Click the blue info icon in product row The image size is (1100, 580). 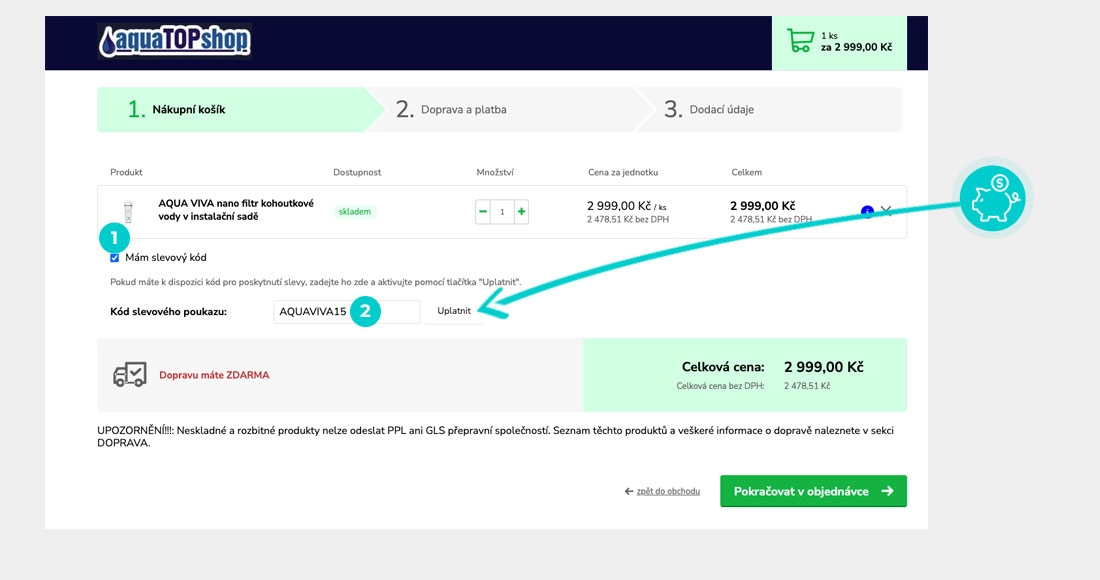click(867, 211)
